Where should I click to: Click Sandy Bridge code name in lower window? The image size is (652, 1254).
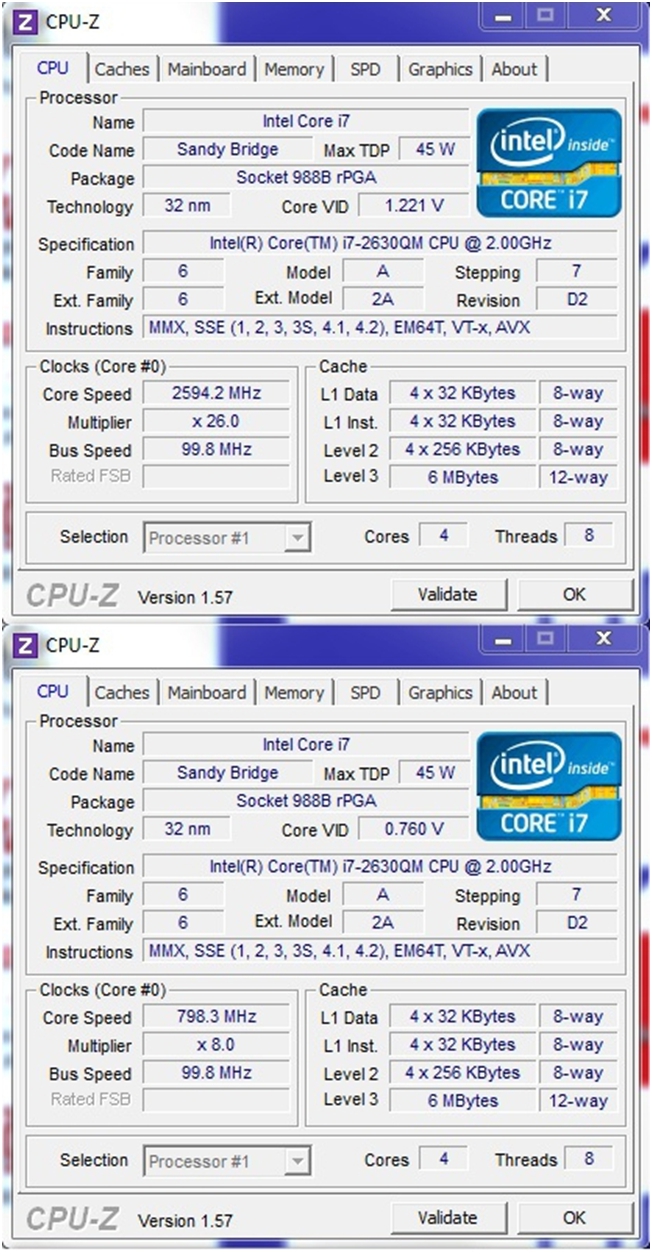click(227, 772)
